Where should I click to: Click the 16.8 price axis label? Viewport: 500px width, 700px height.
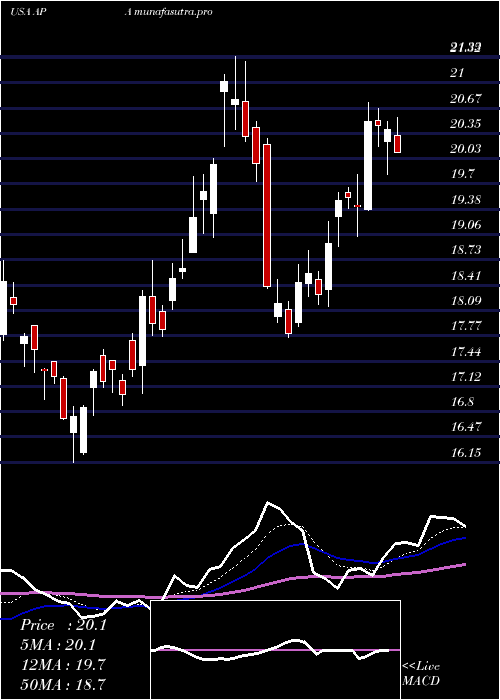pos(462,402)
